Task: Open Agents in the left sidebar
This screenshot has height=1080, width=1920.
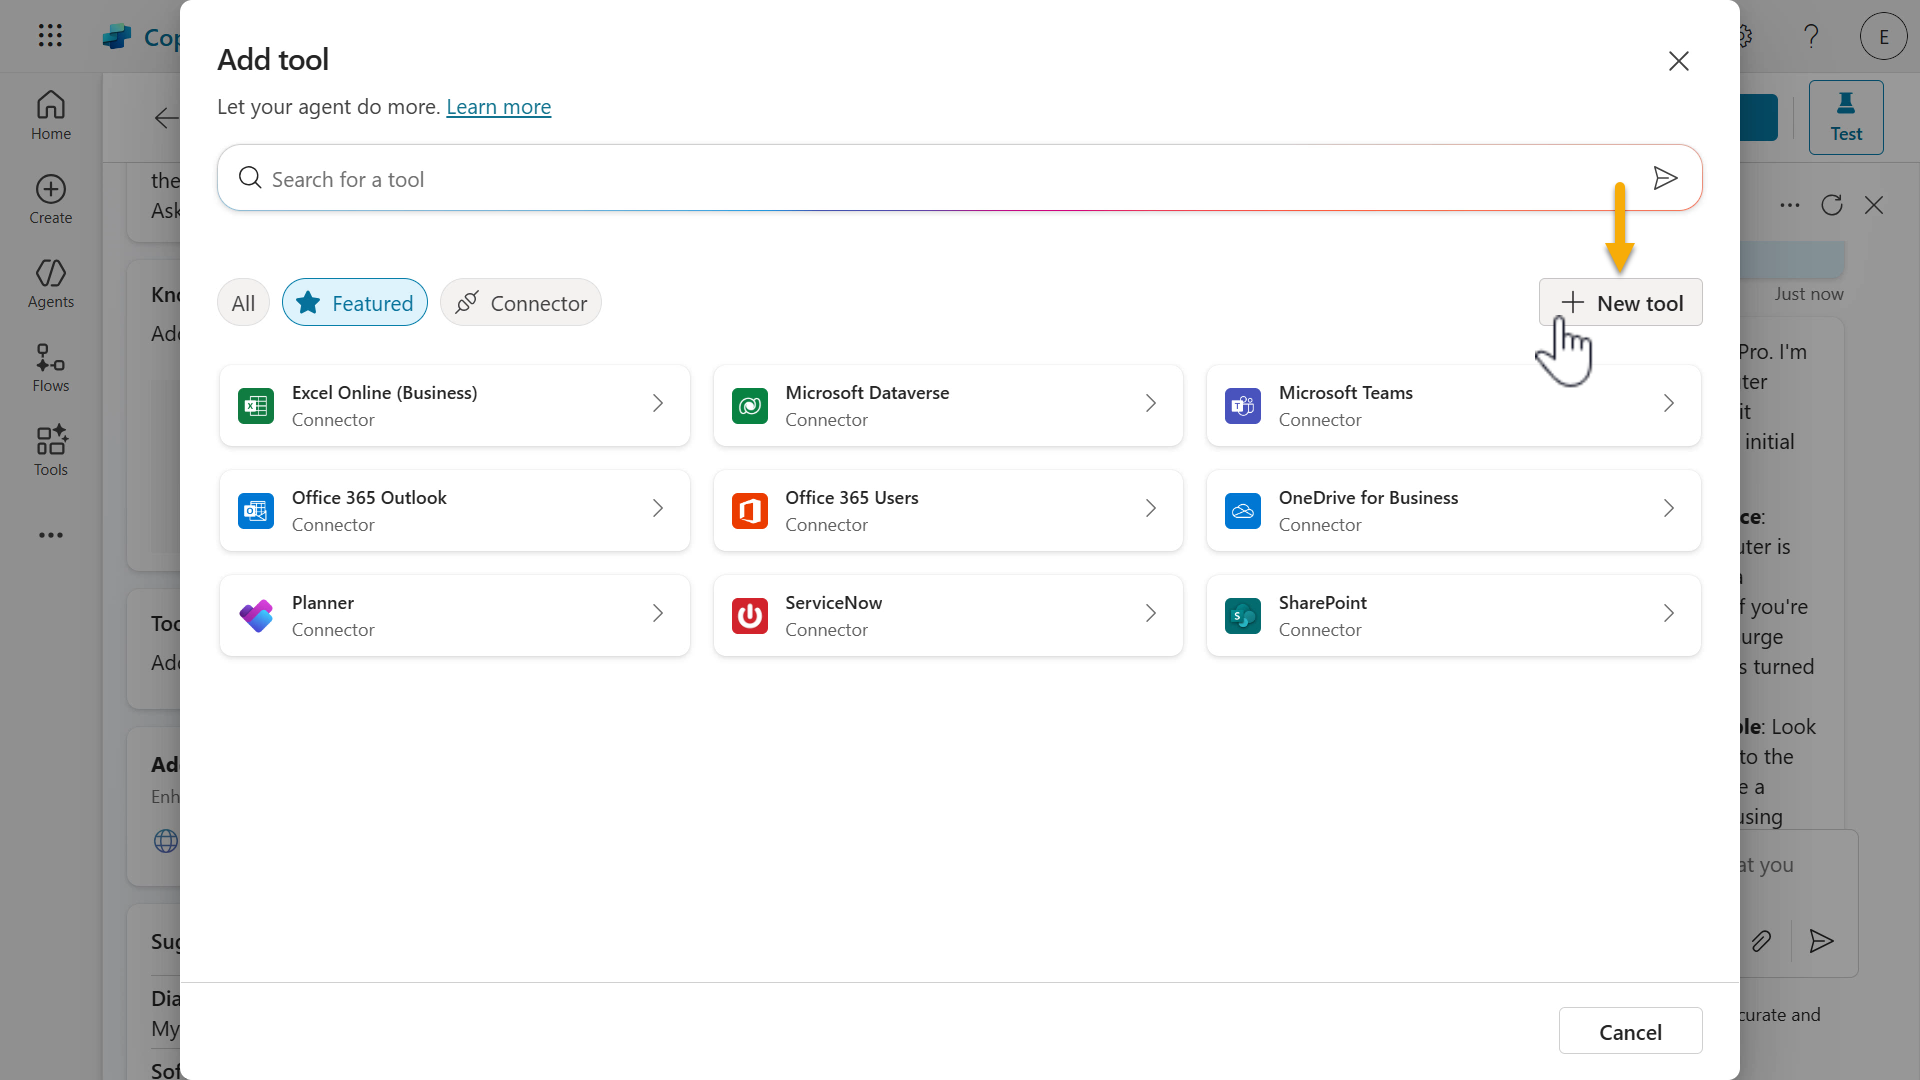Action: (x=51, y=284)
